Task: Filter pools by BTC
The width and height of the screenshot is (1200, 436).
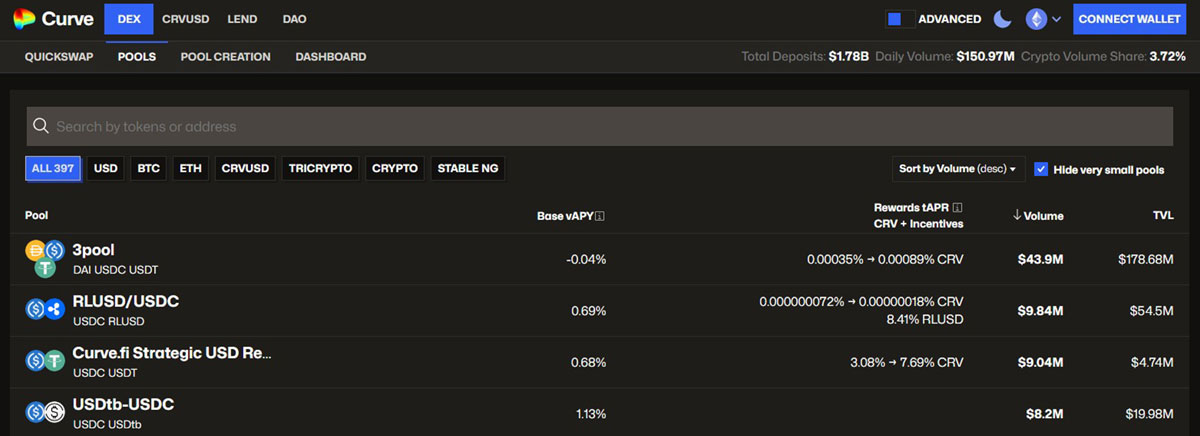Action: (149, 168)
